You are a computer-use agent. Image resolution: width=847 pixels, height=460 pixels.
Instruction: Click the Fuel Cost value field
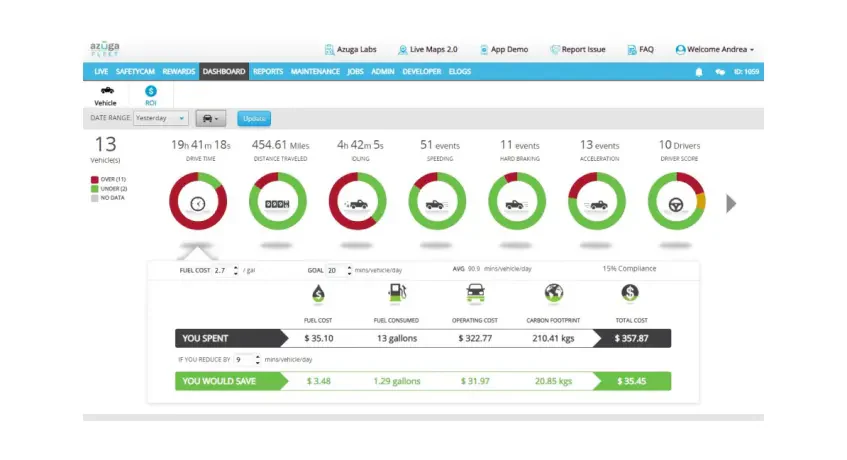coord(222,270)
